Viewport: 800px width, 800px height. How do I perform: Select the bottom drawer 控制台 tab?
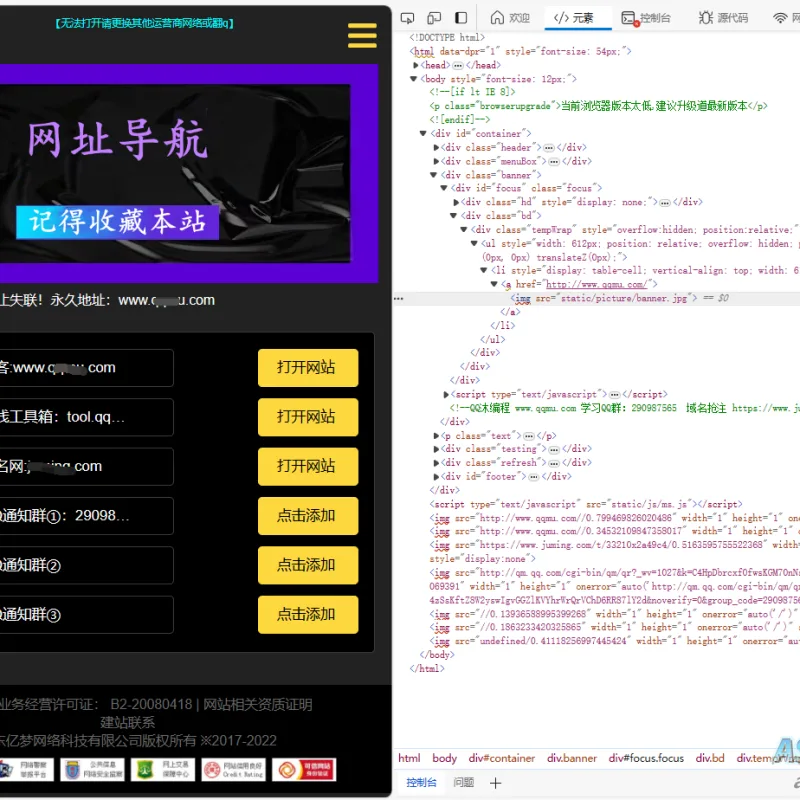point(421,782)
